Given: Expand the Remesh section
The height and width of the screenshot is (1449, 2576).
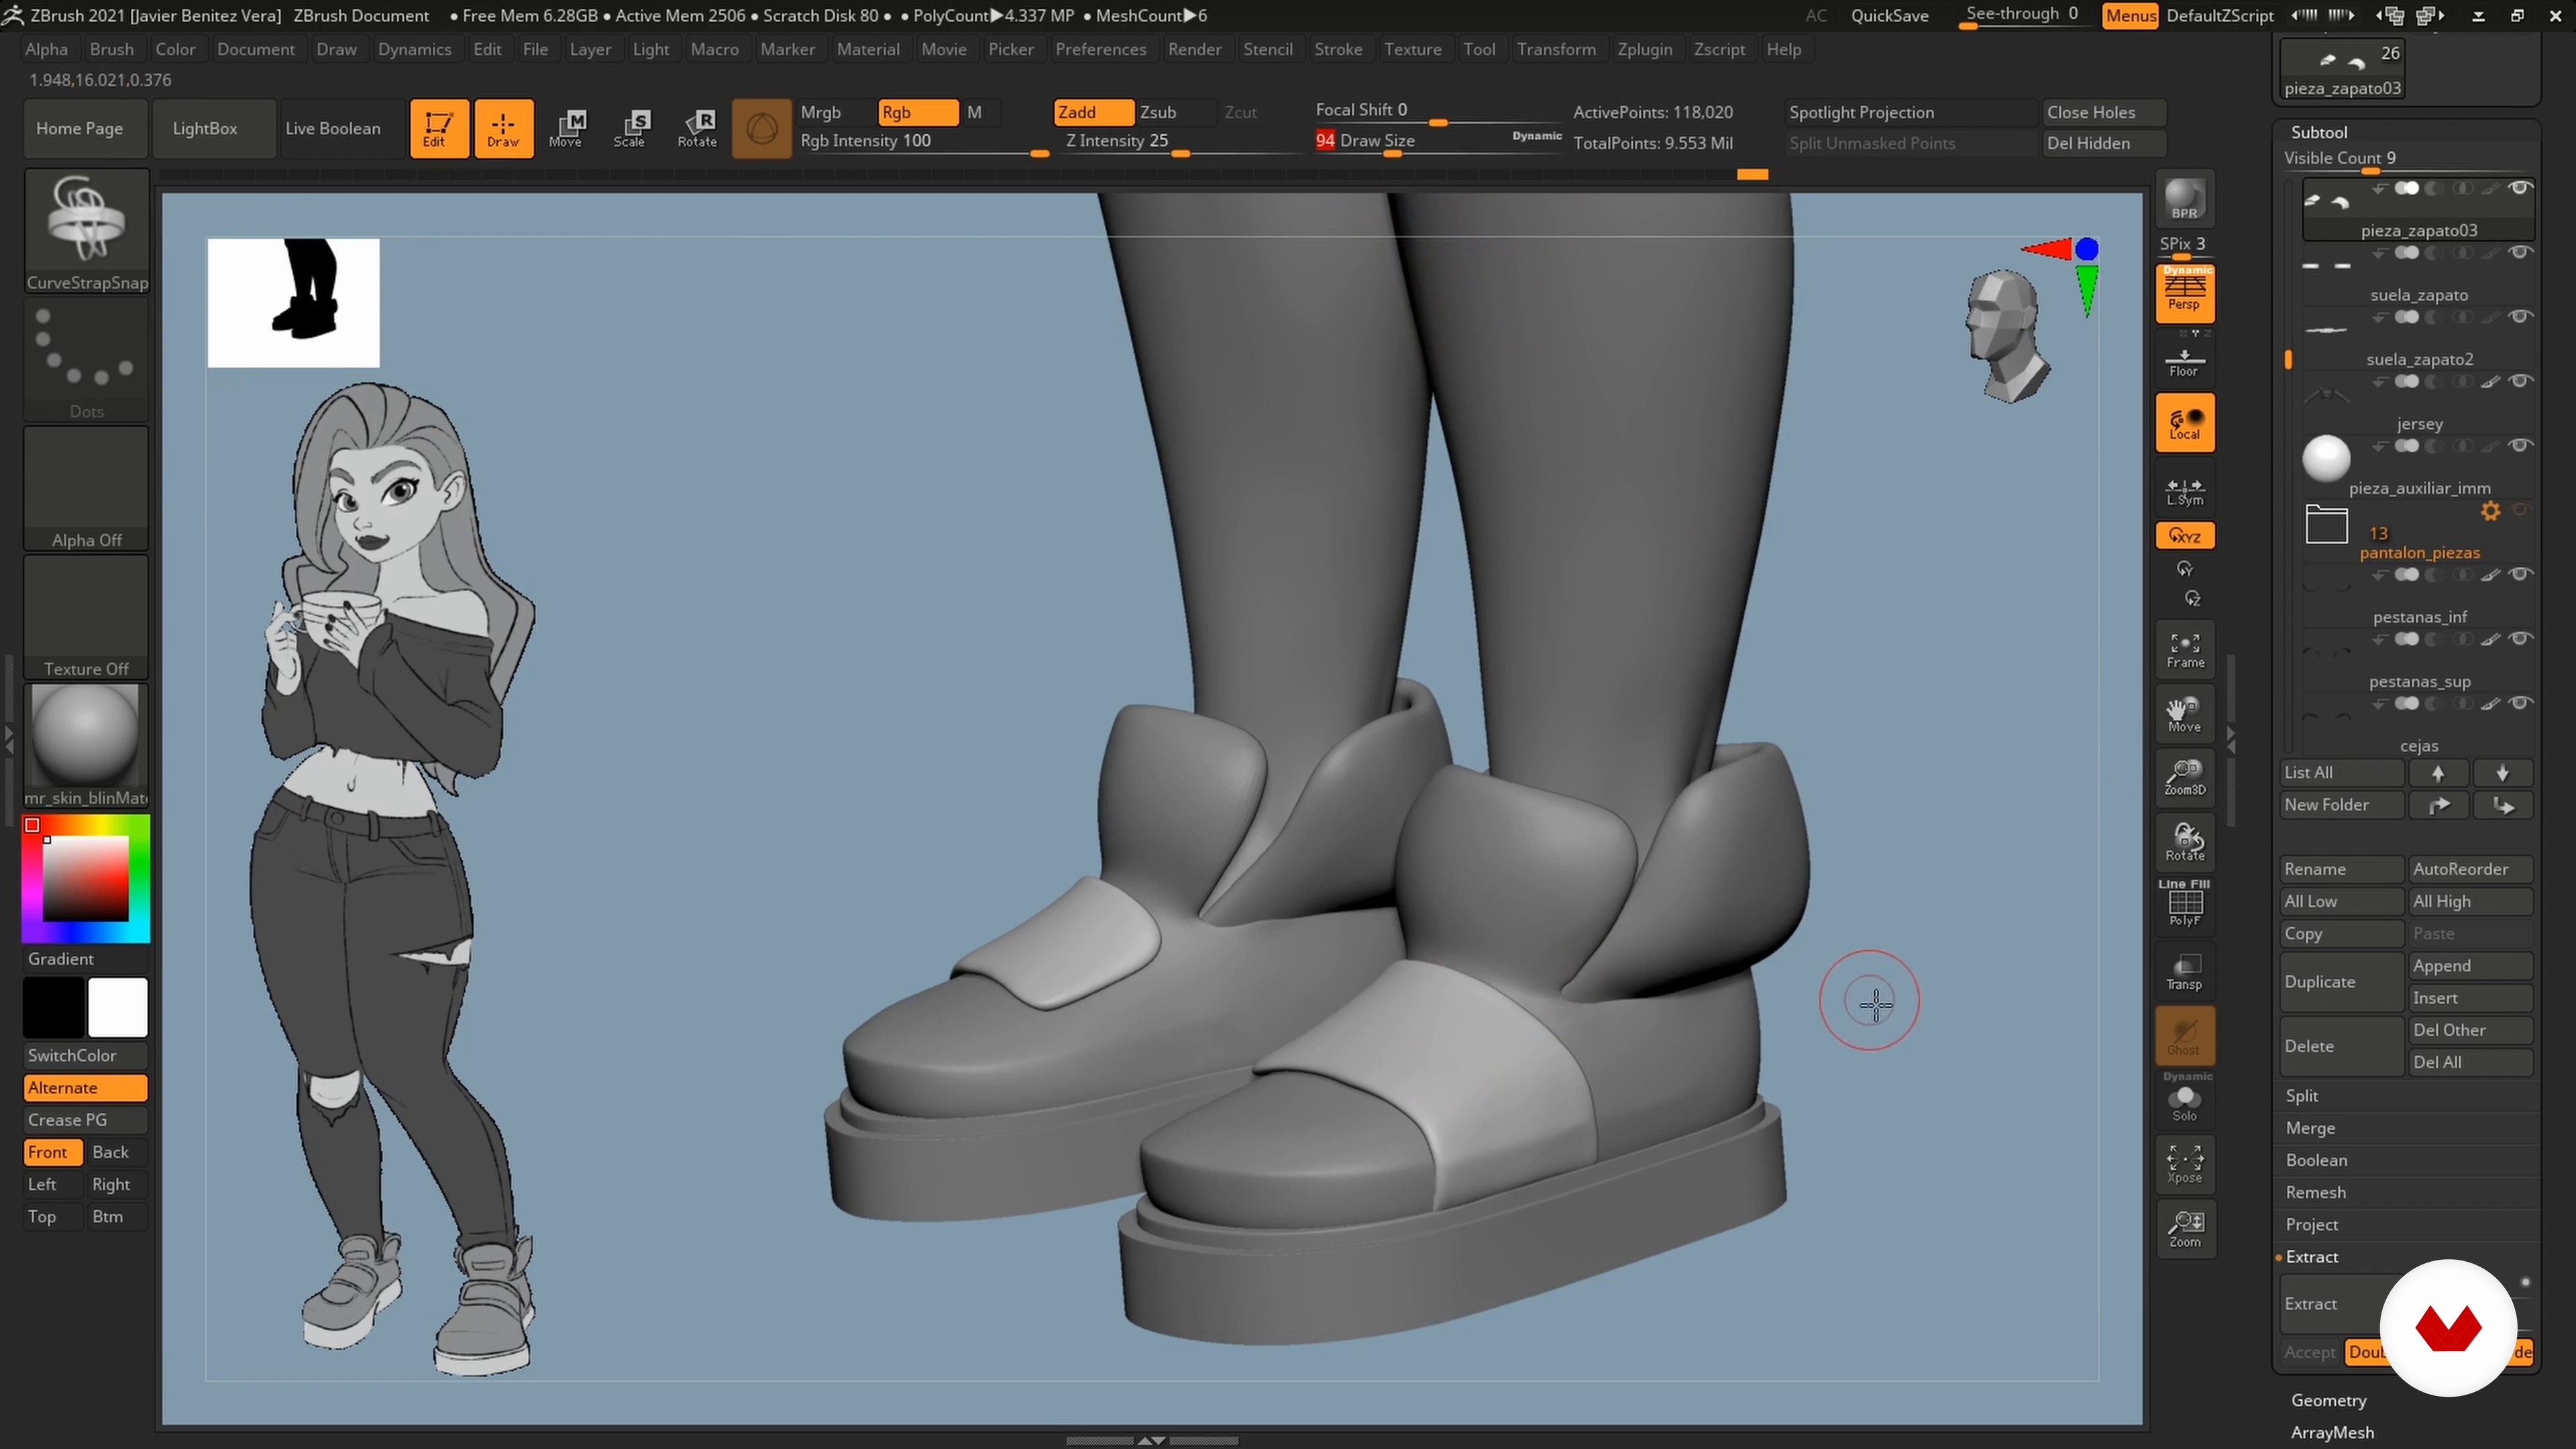Looking at the screenshot, I should (2315, 1192).
